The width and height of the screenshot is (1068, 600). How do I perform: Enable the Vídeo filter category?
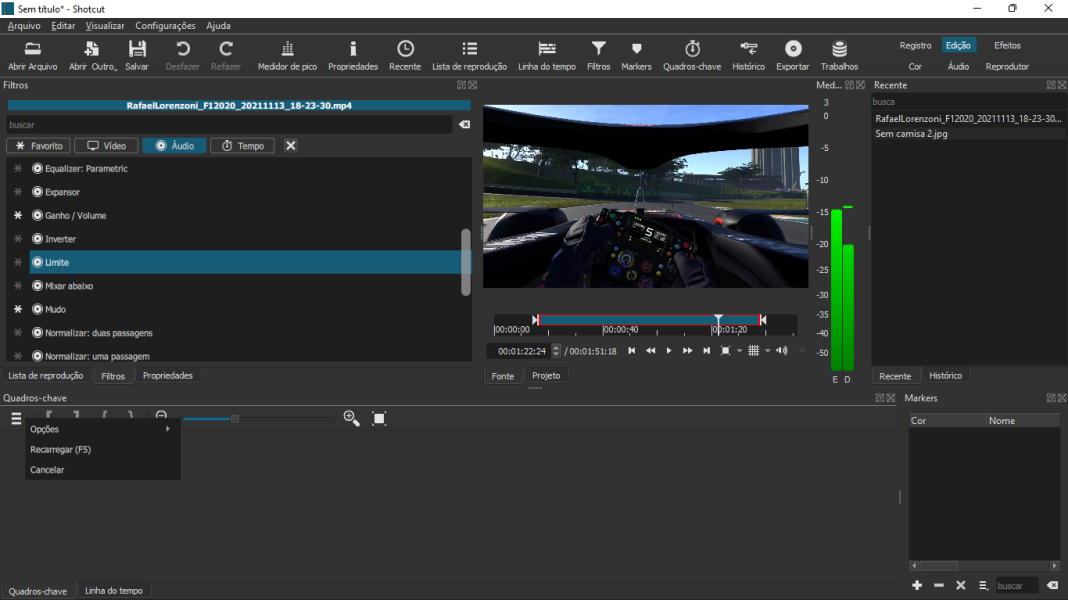[105, 145]
